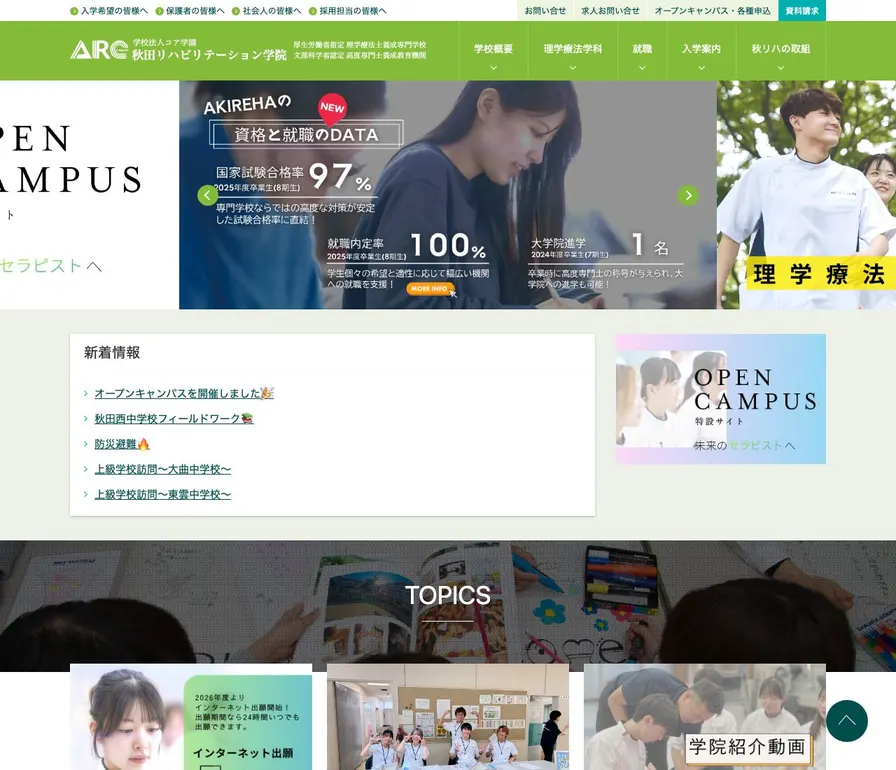Open news 防災避難
Viewport: 896px width, 770px height.
click(122, 444)
